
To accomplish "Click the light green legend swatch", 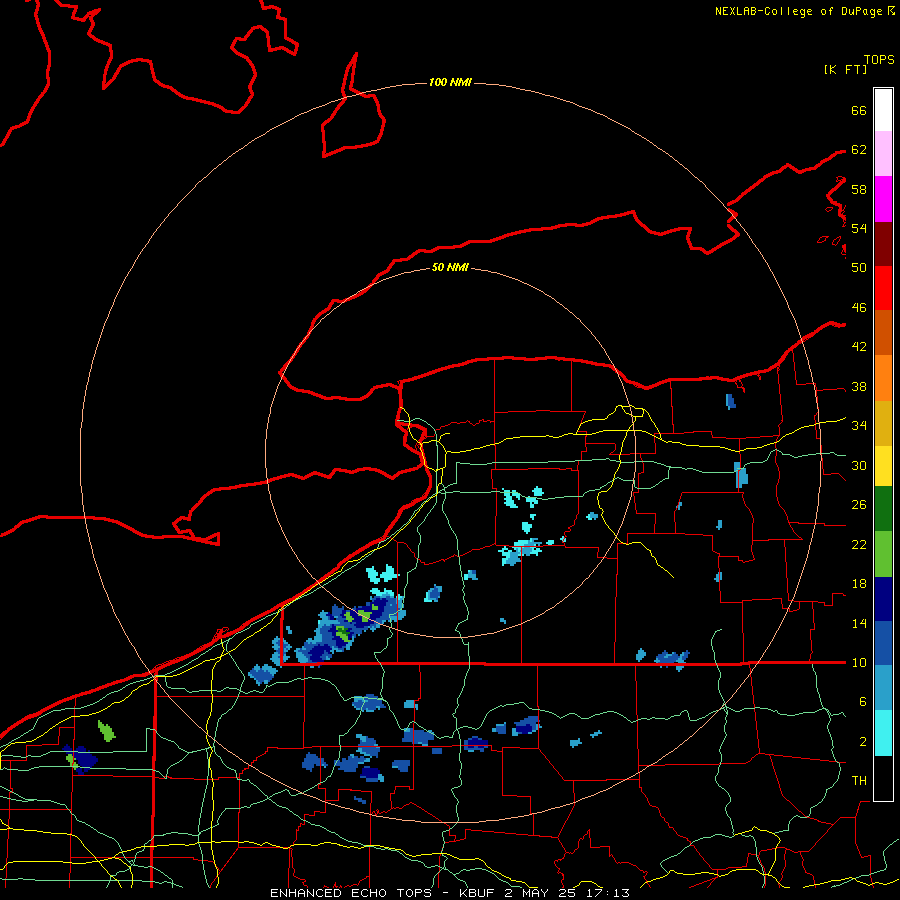I will coord(883,554).
